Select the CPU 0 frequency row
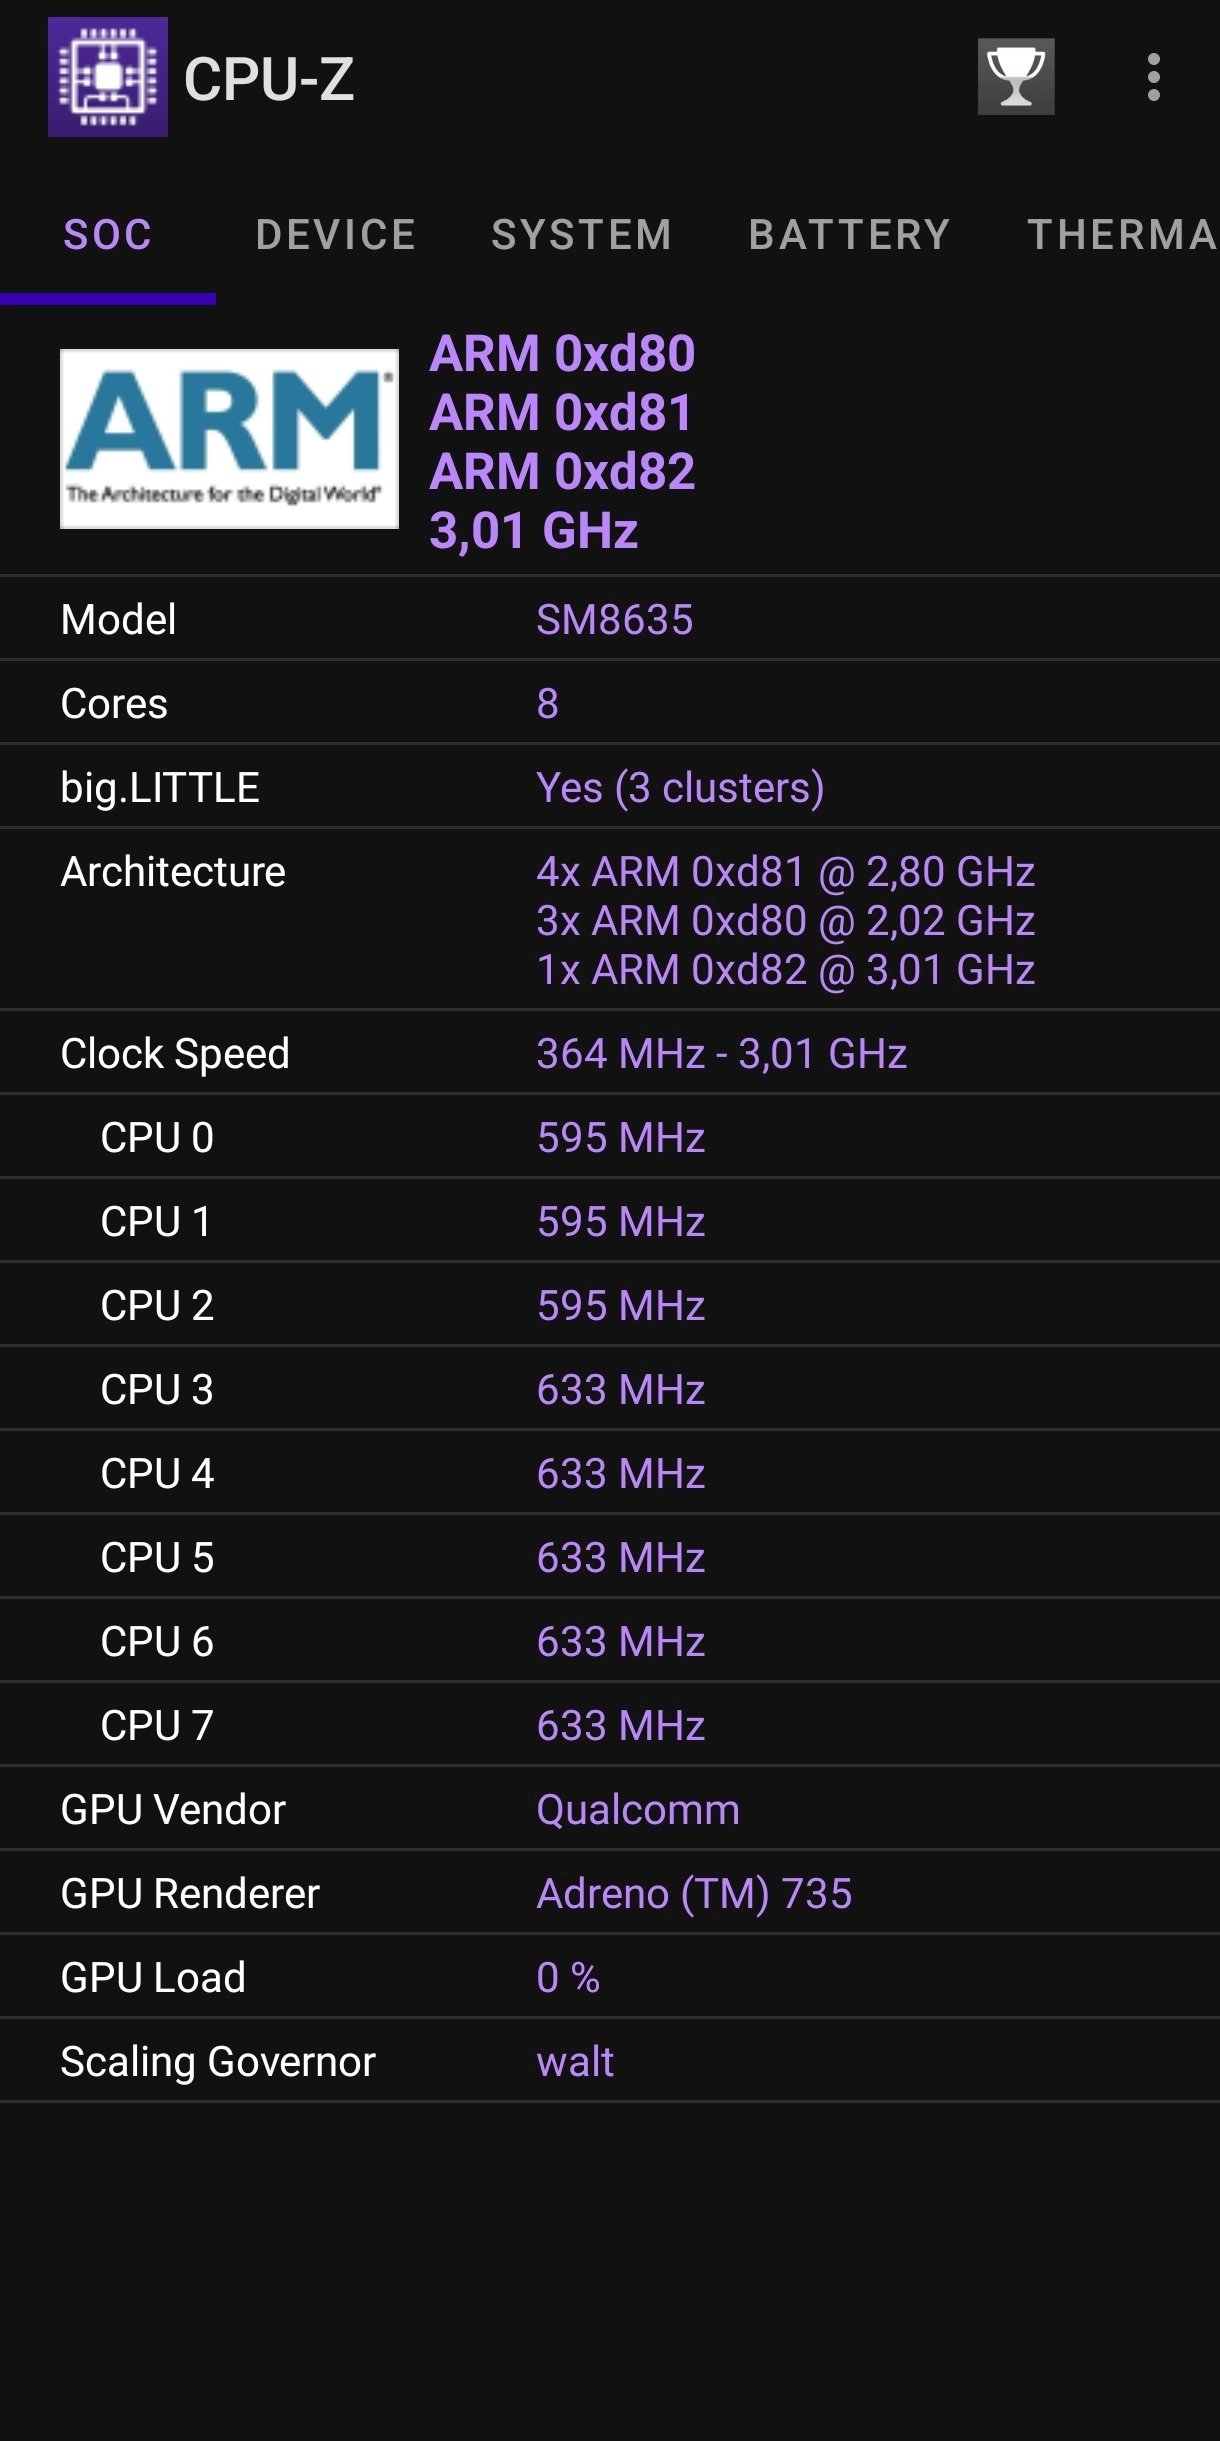The height and width of the screenshot is (2441, 1220). click(x=620, y=1136)
